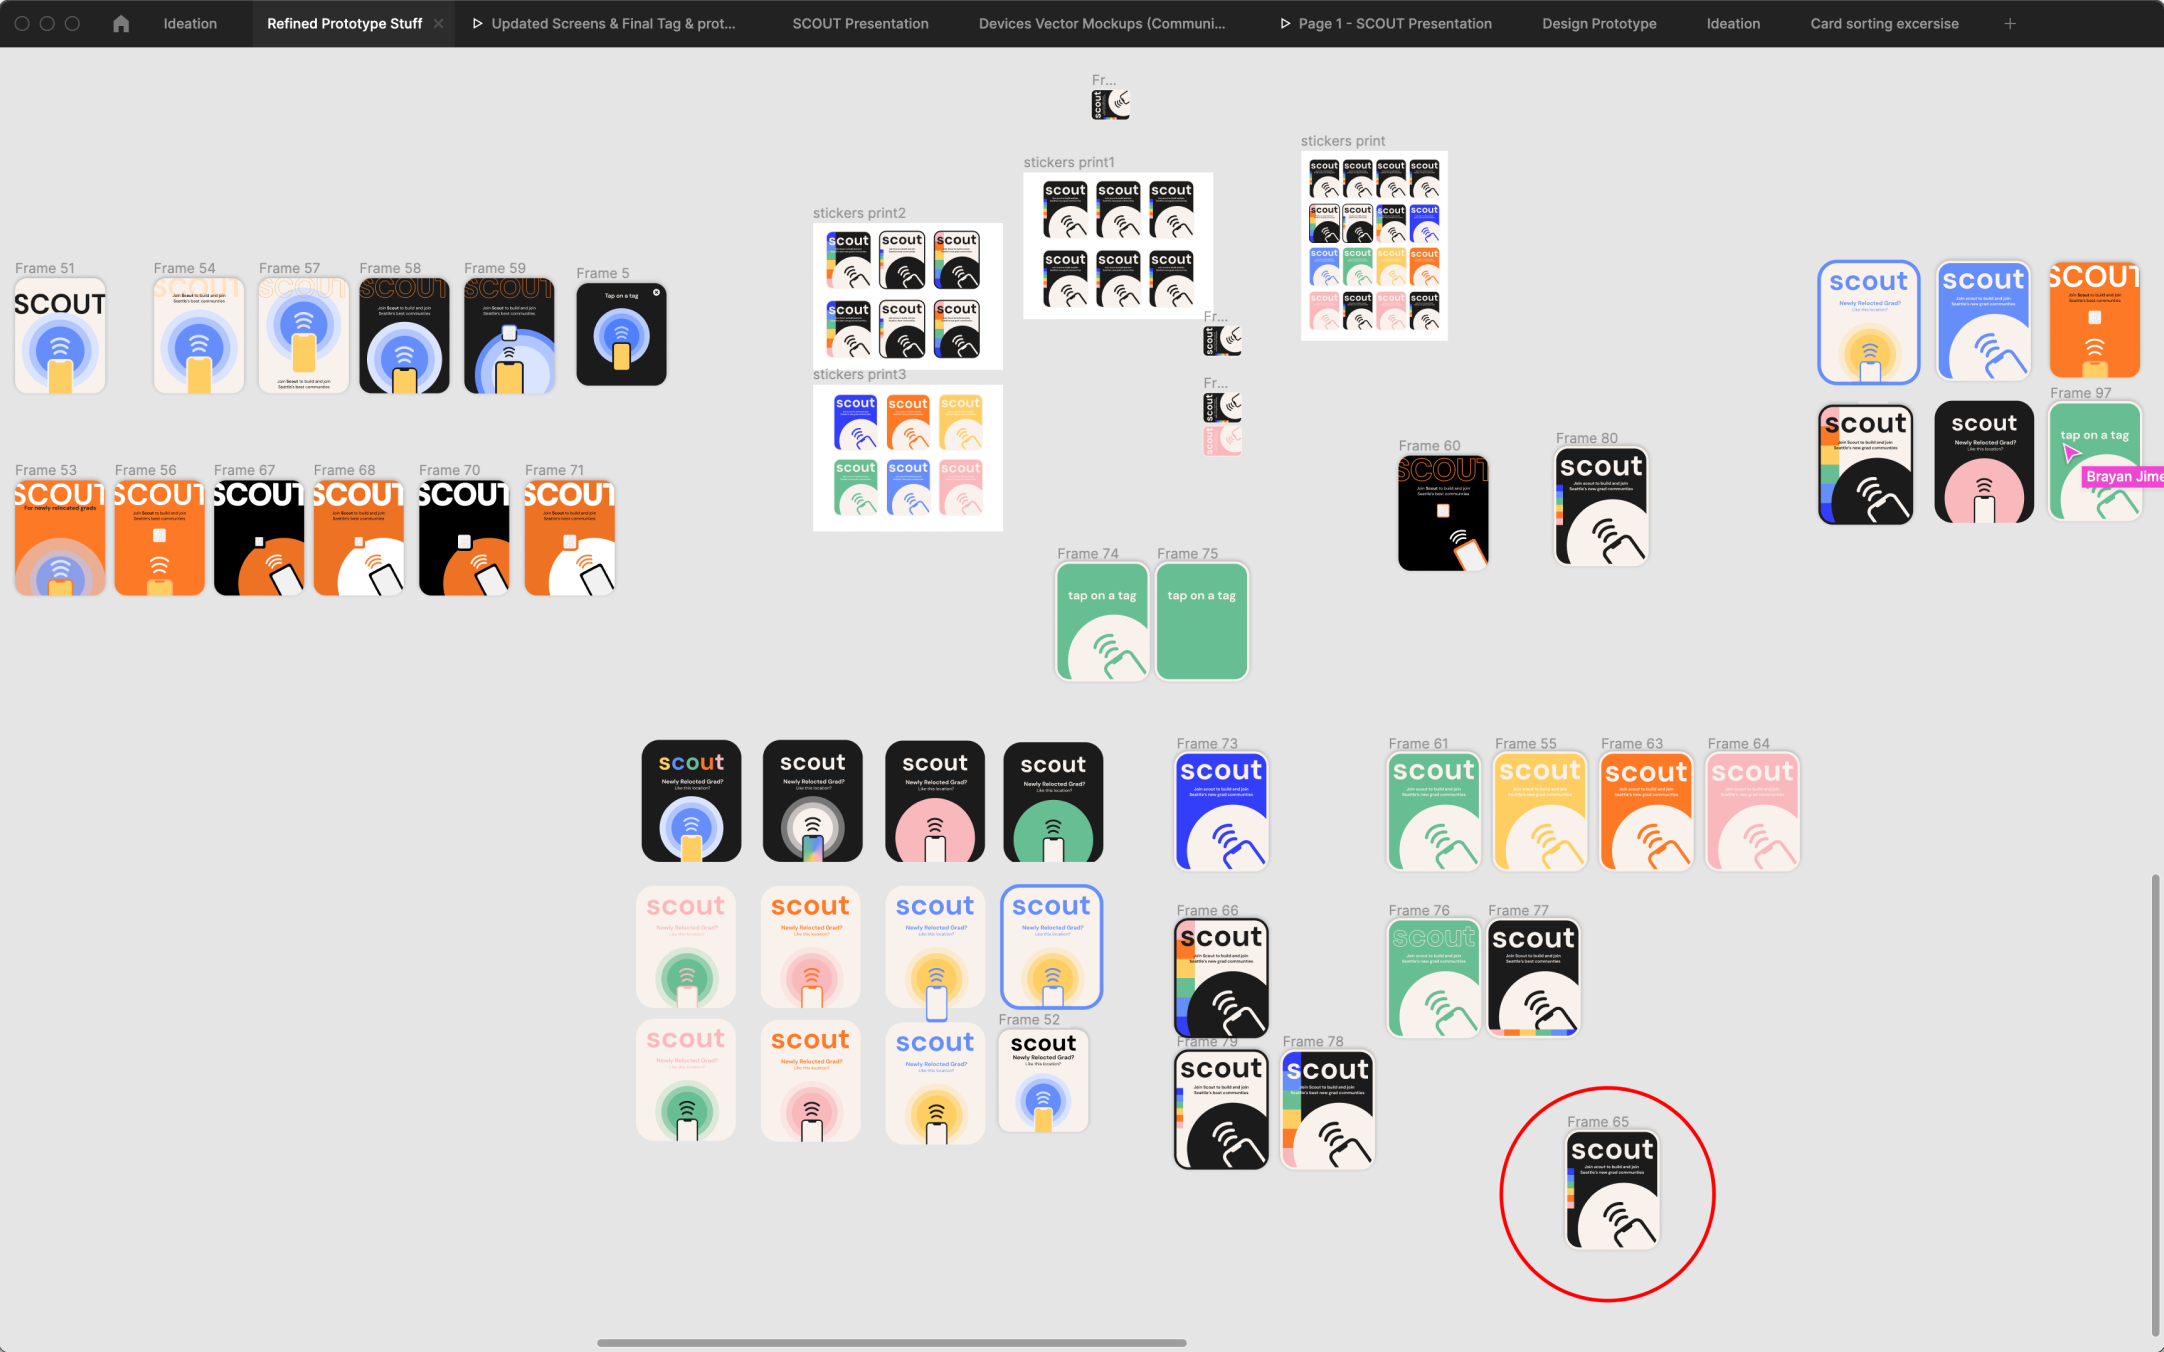The width and height of the screenshot is (2164, 1352).
Task: Click the Frame 52 scout card thumbnail
Action: 1043,1081
